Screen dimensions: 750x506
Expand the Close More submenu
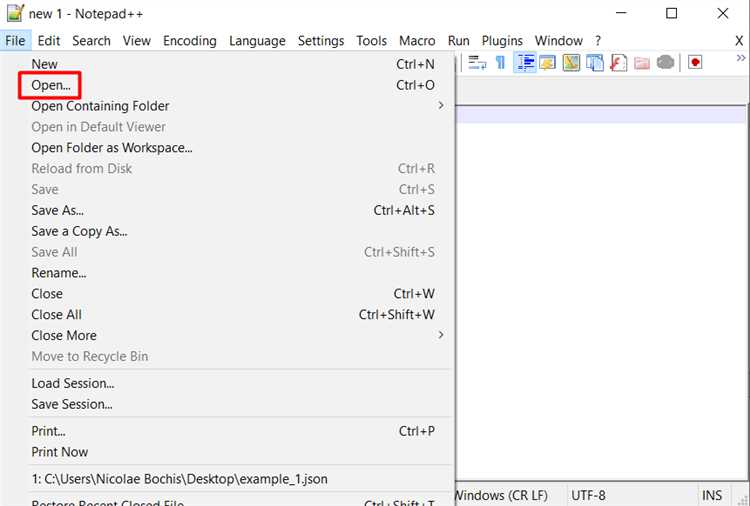tap(440, 335)
